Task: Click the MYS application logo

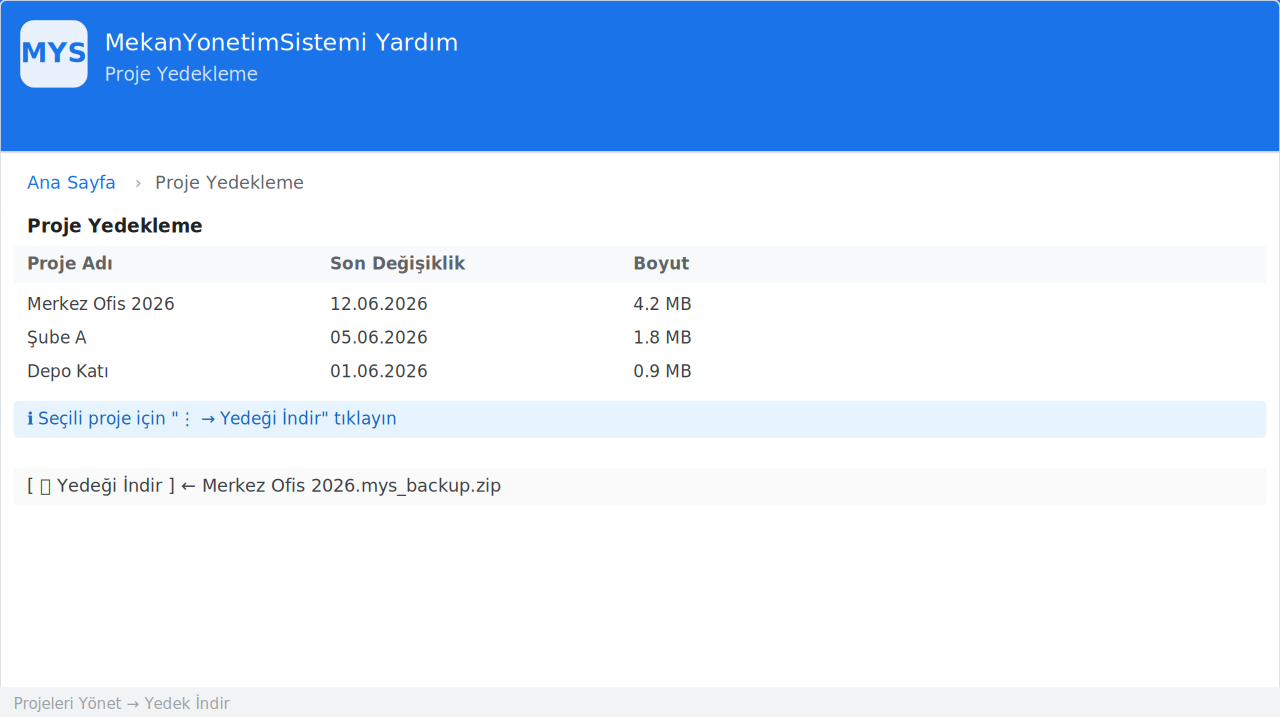Action: pos(54,54)
